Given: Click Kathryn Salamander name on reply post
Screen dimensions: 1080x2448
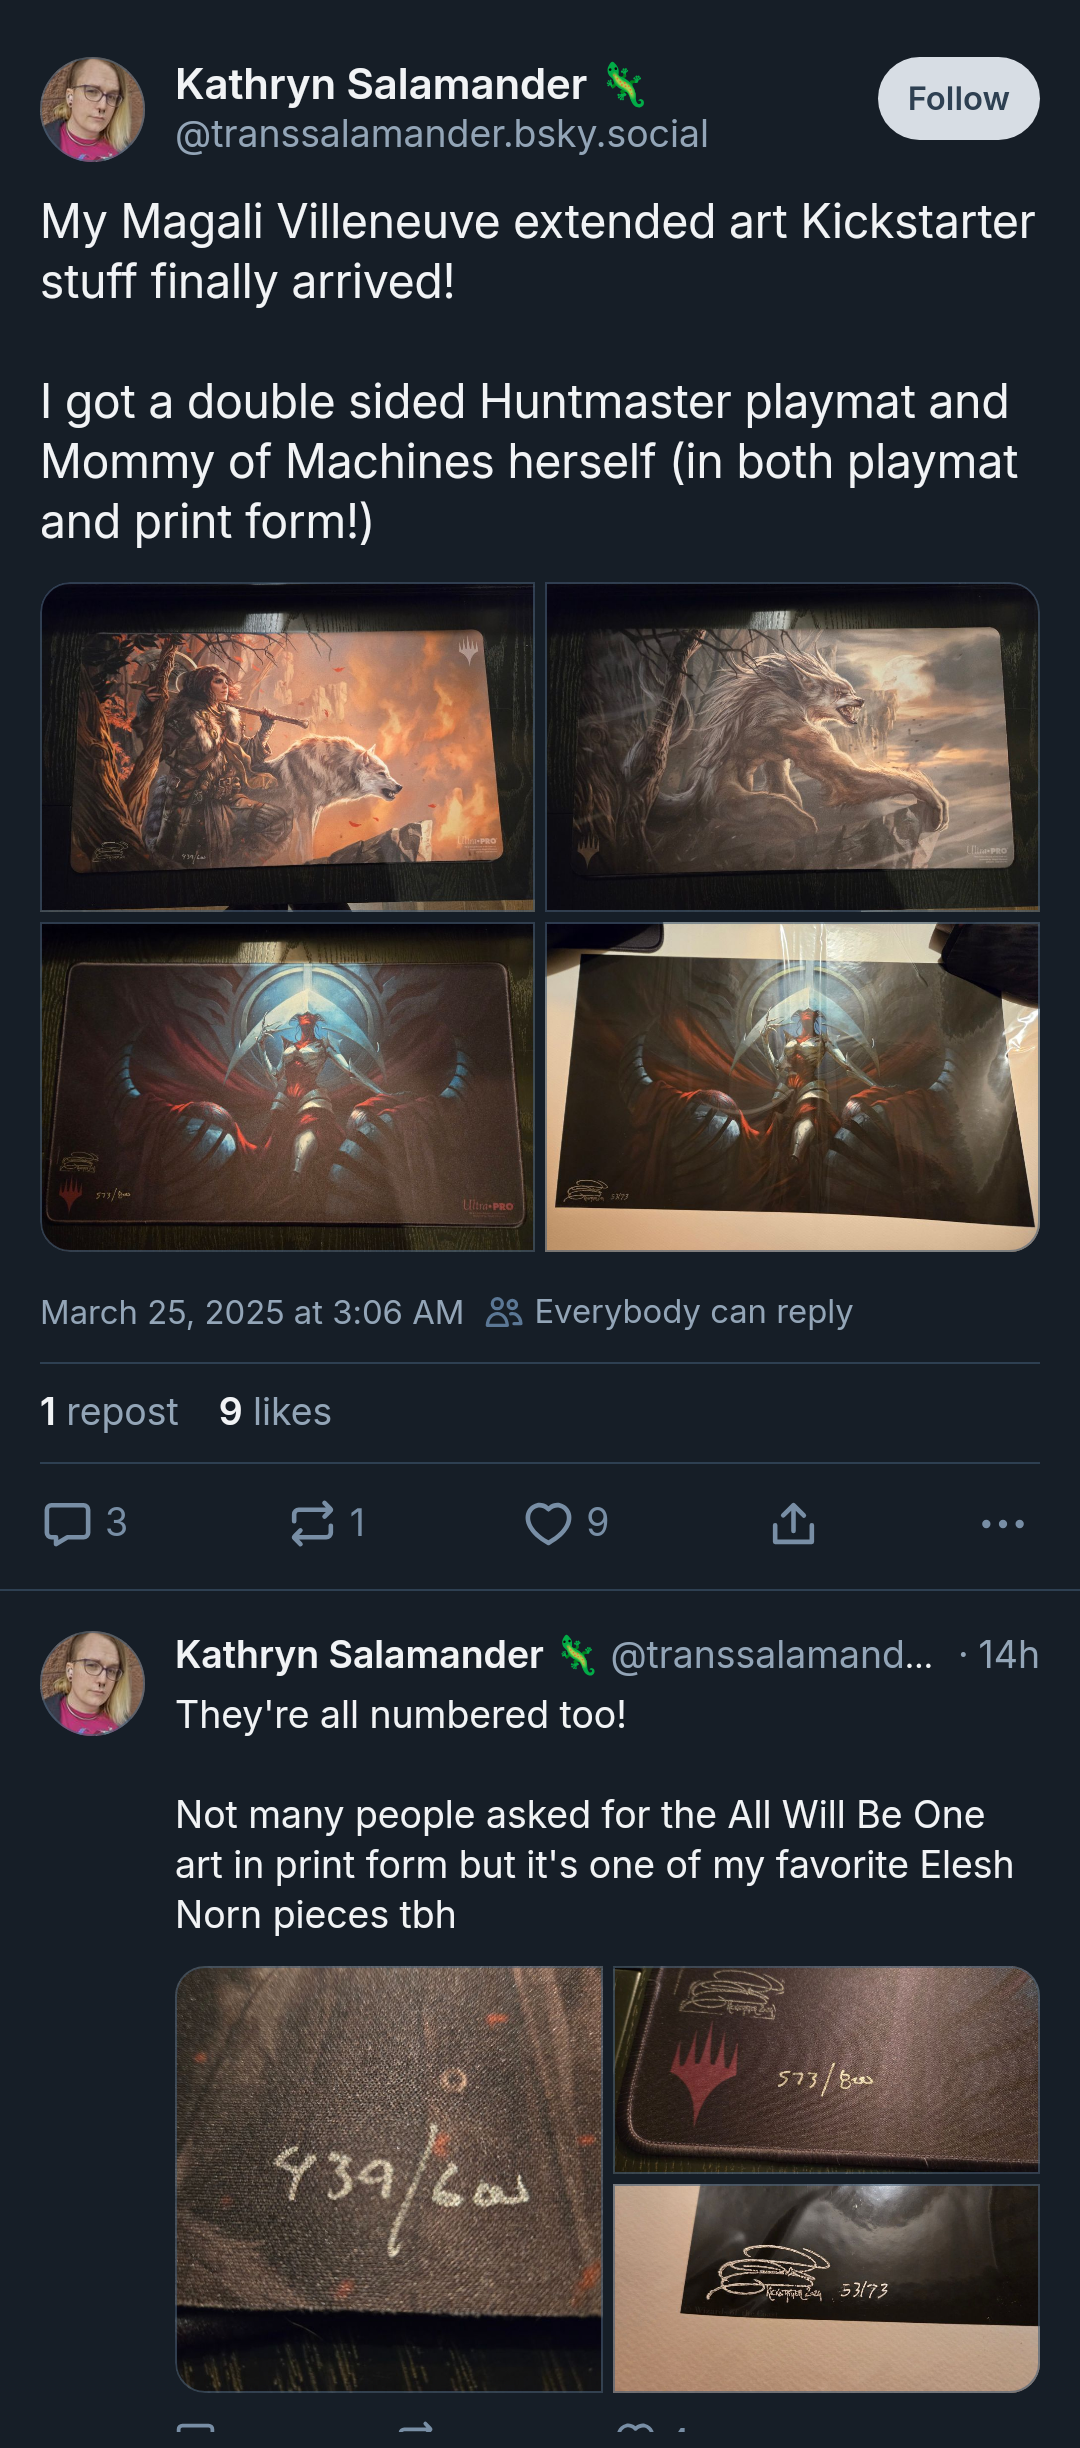Looking at the screenshot, I should [x=359, y=1655].
